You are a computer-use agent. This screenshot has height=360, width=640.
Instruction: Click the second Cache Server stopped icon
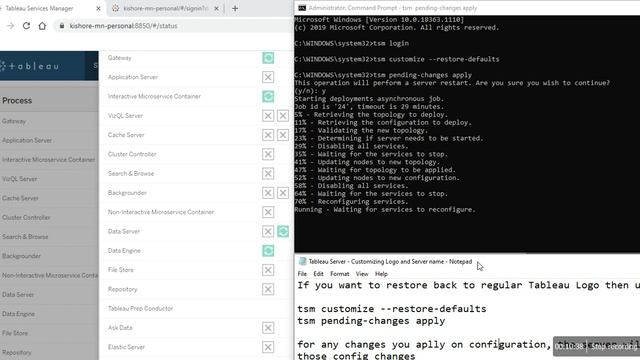coord(283,135)
